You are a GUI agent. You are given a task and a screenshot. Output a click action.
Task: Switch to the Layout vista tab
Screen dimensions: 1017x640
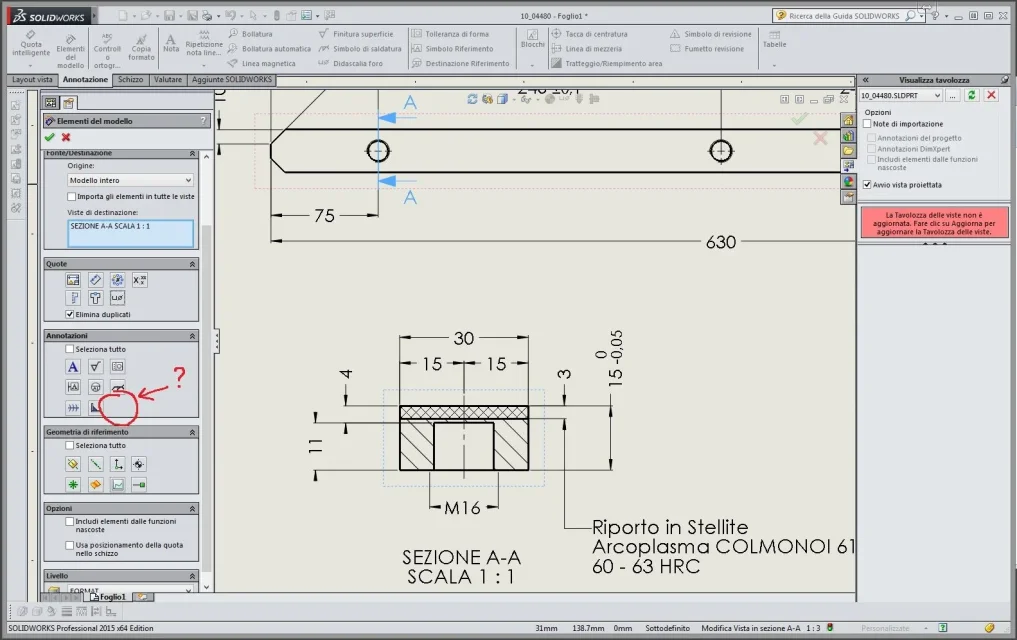tap(32, 80)
